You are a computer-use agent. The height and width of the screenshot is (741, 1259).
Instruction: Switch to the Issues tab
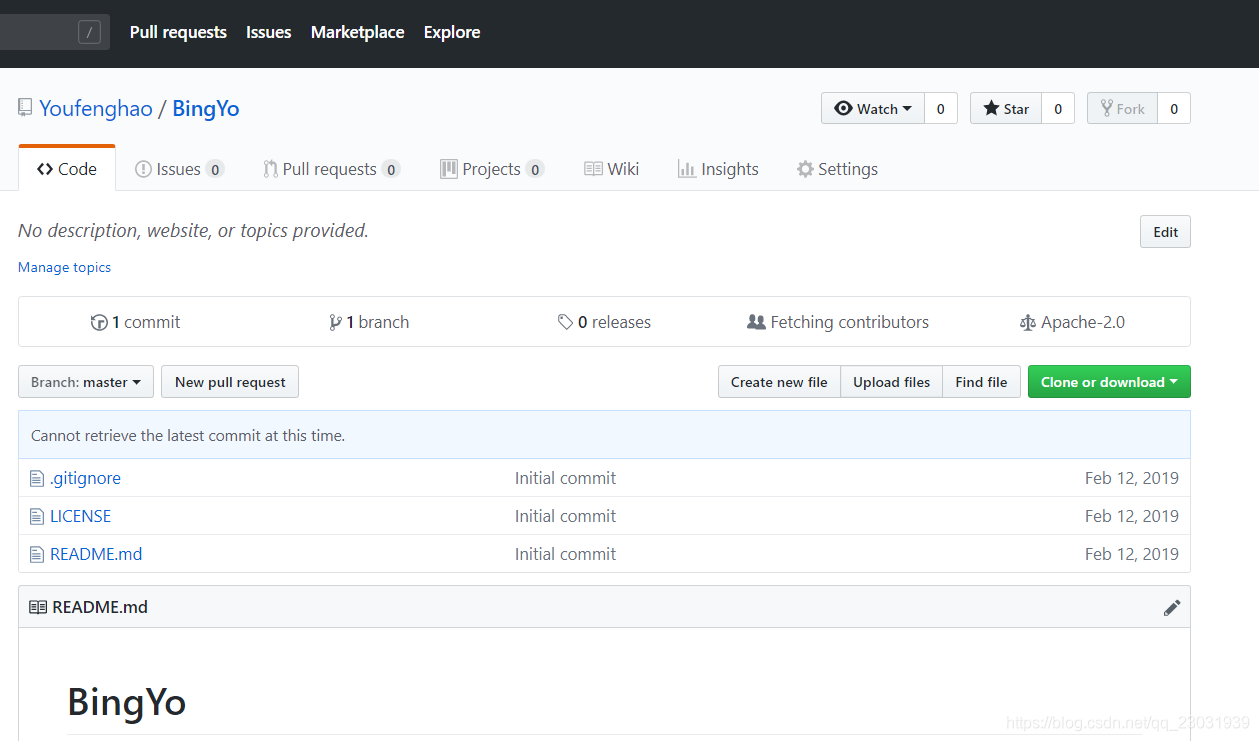point(179,169)
